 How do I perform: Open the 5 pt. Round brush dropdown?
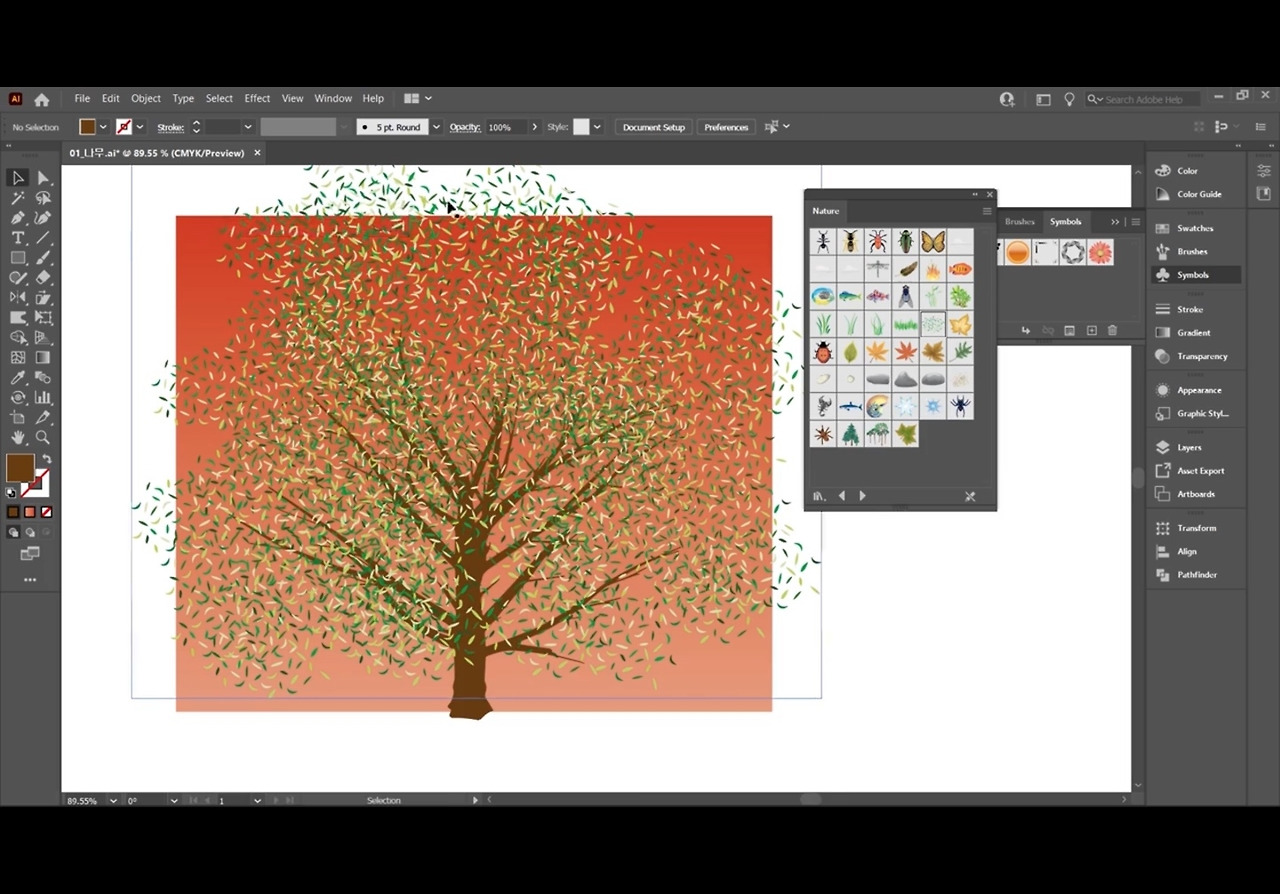click(436, 127)
